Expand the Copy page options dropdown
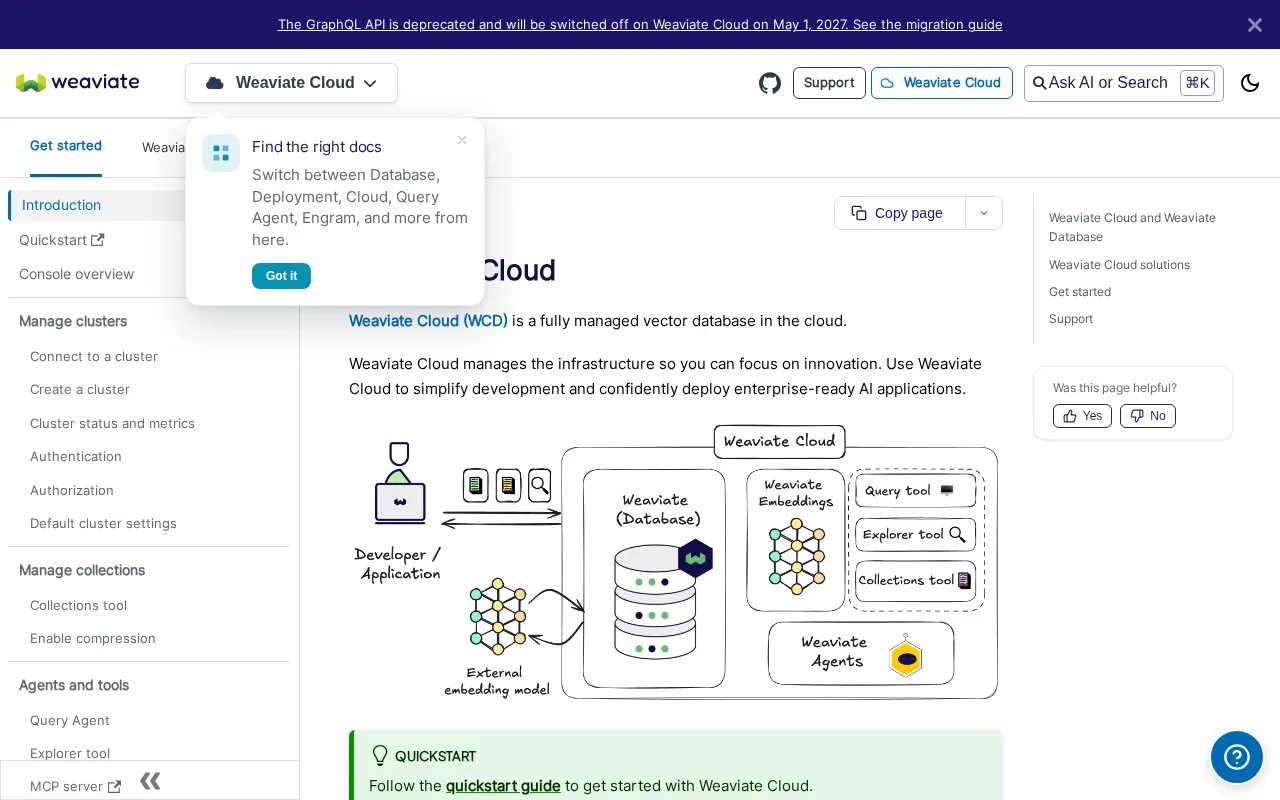This screenshot has width=1280, height=800. (x=984, y=213)
